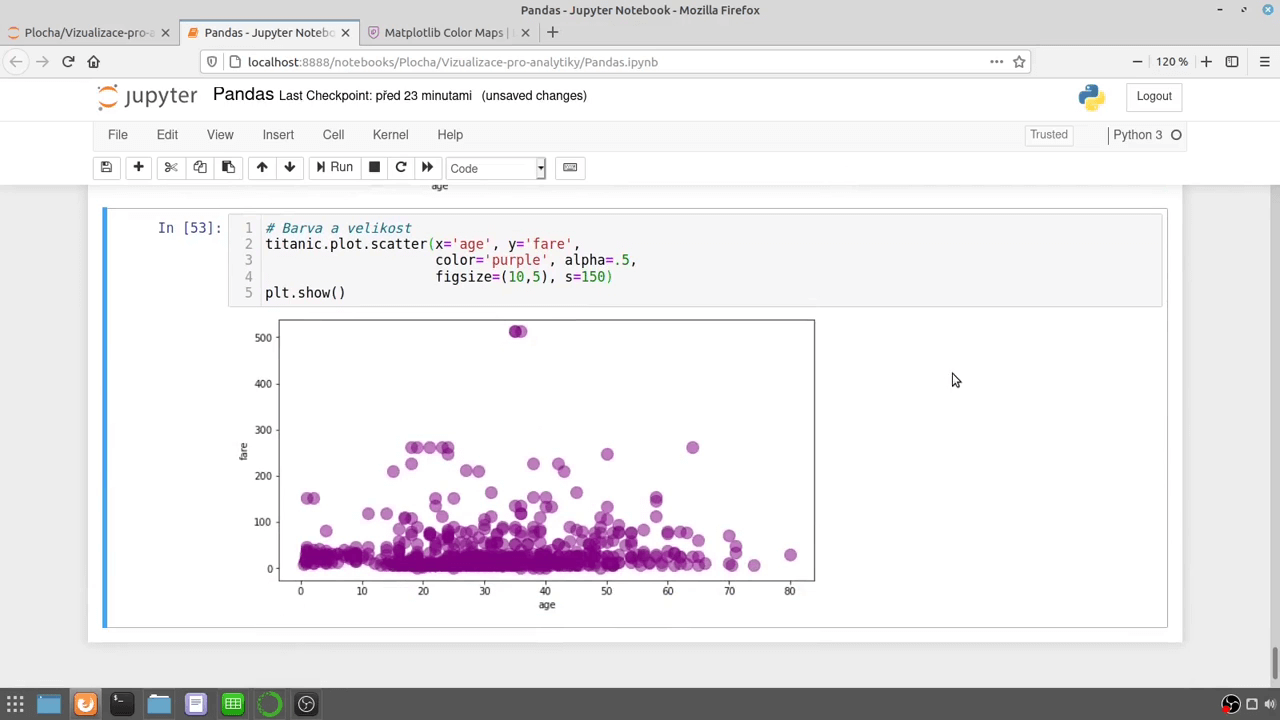Switch to Matplotlib Color Maps tab
1280x720 pixels.
(x=443, y=33)
